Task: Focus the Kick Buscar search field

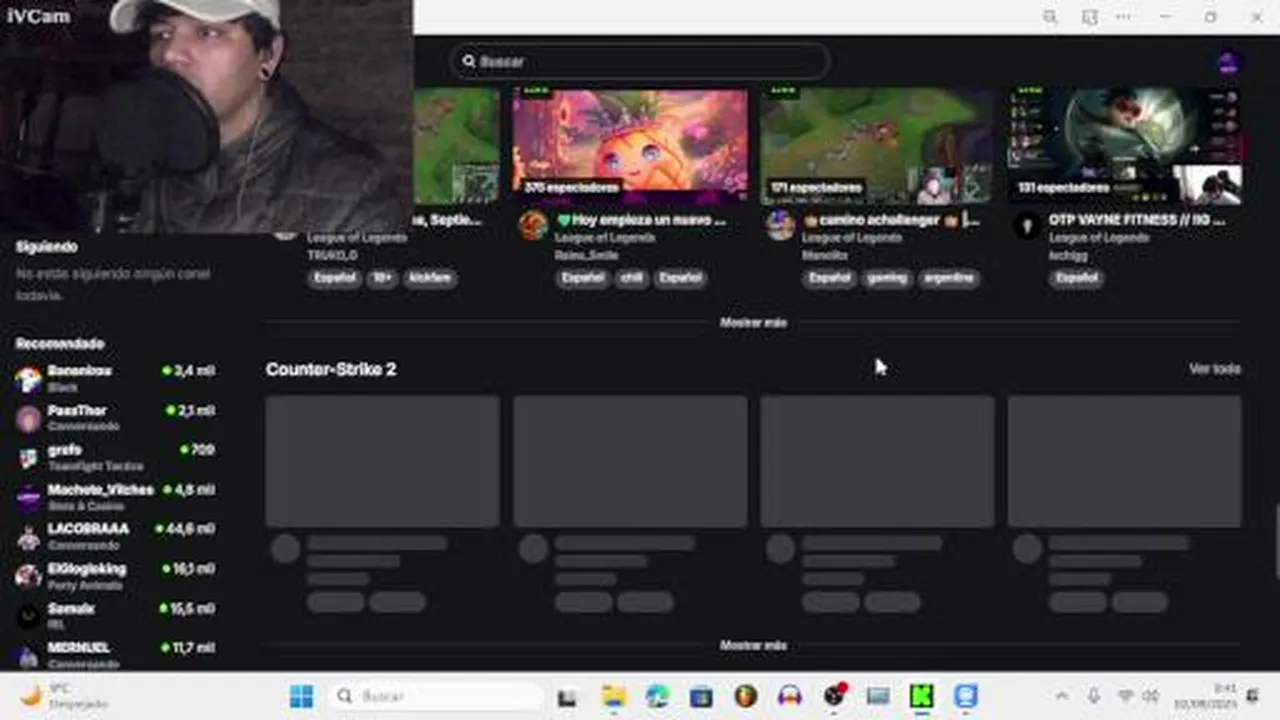Action: (x=639, y=61)
